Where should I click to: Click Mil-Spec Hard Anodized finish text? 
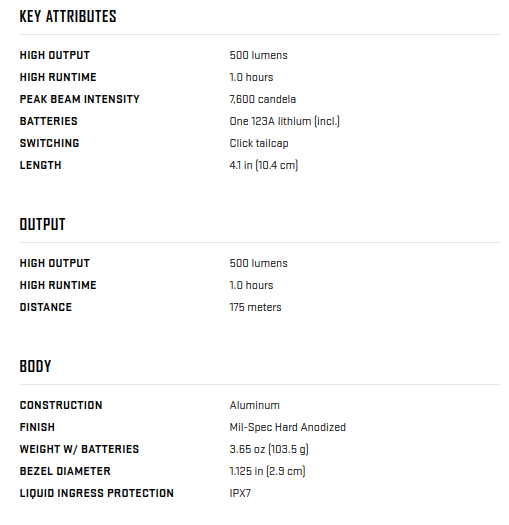[x=288, y=428]
